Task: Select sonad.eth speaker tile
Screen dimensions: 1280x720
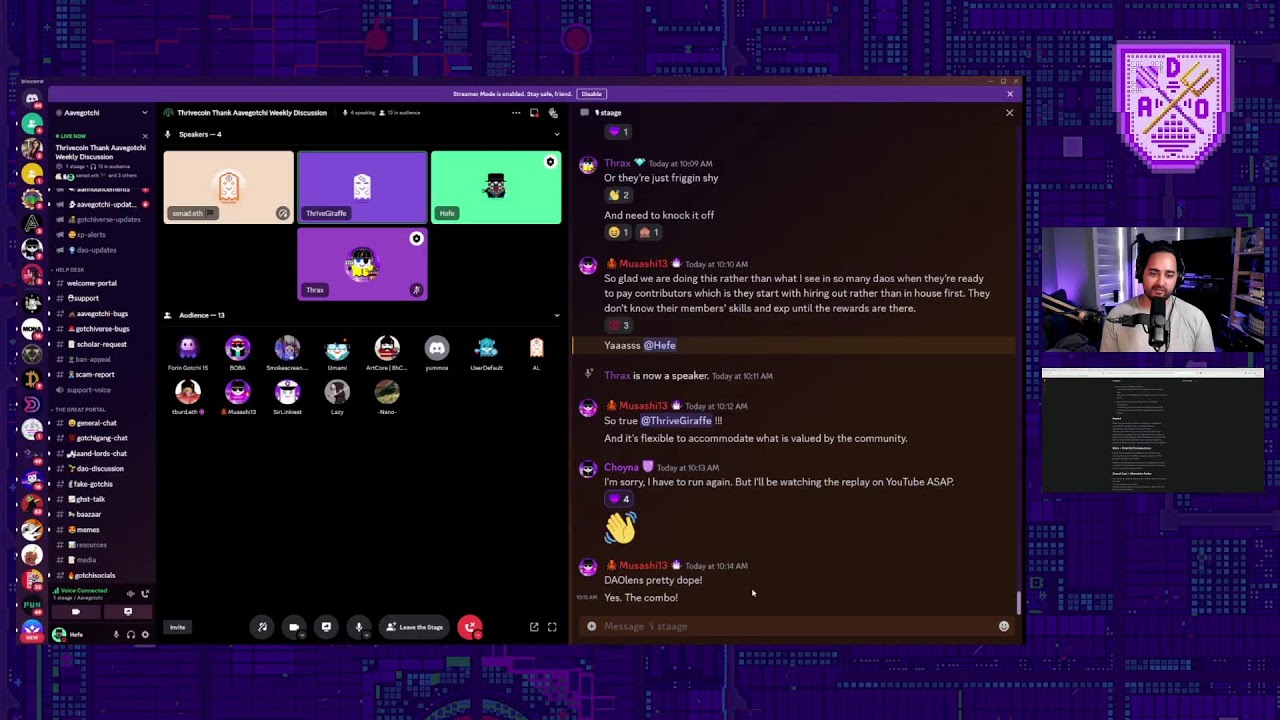Action: coord(229,187)
